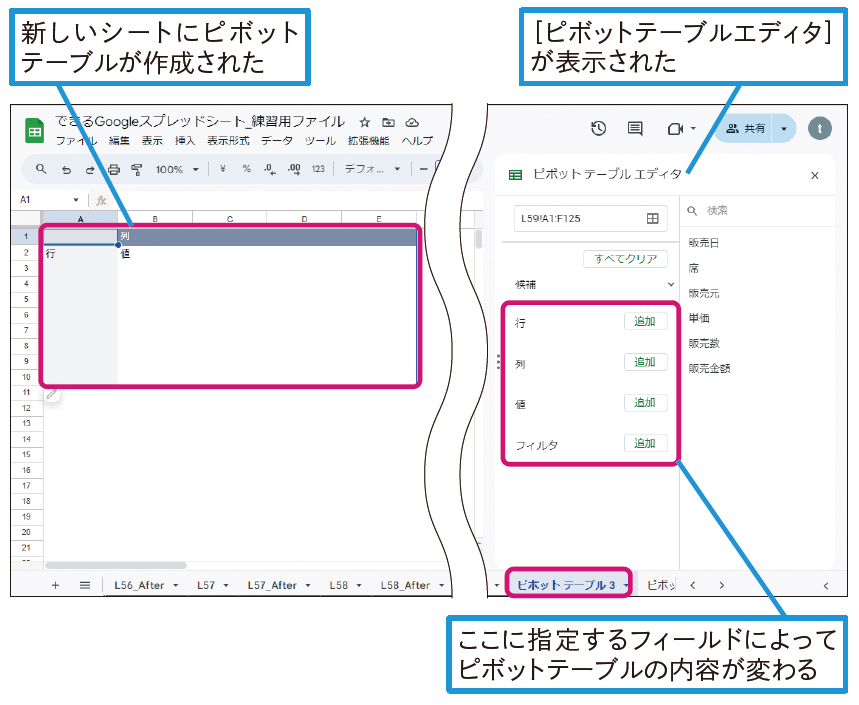Star the spreadsheet with the star icon
The image size is (859, 705).
pyautogui.click(x=364, y=122)
